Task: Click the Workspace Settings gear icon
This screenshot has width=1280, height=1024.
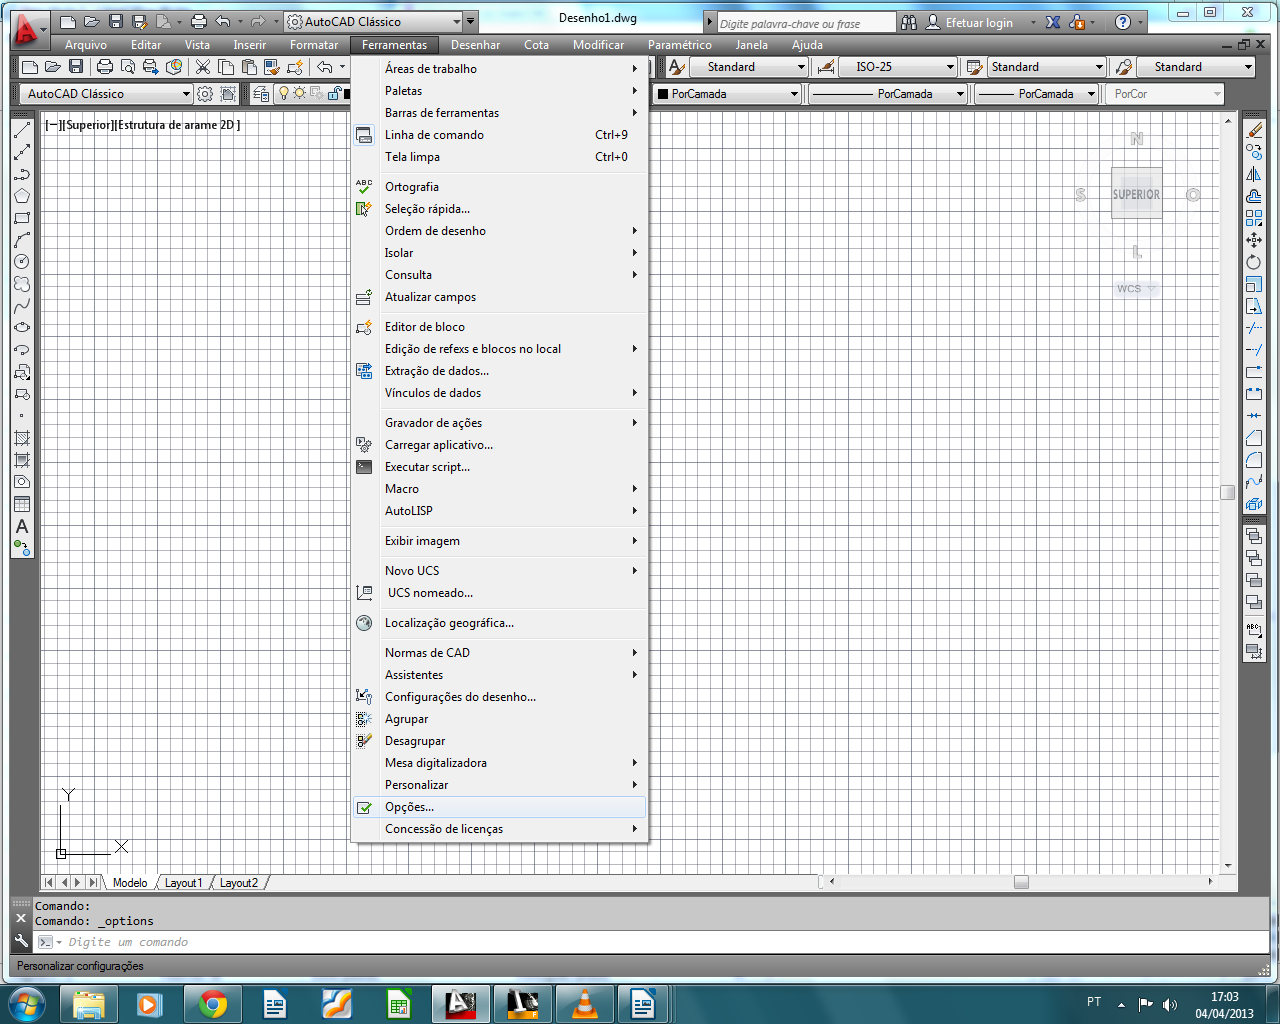Action: tap(205, 94)
